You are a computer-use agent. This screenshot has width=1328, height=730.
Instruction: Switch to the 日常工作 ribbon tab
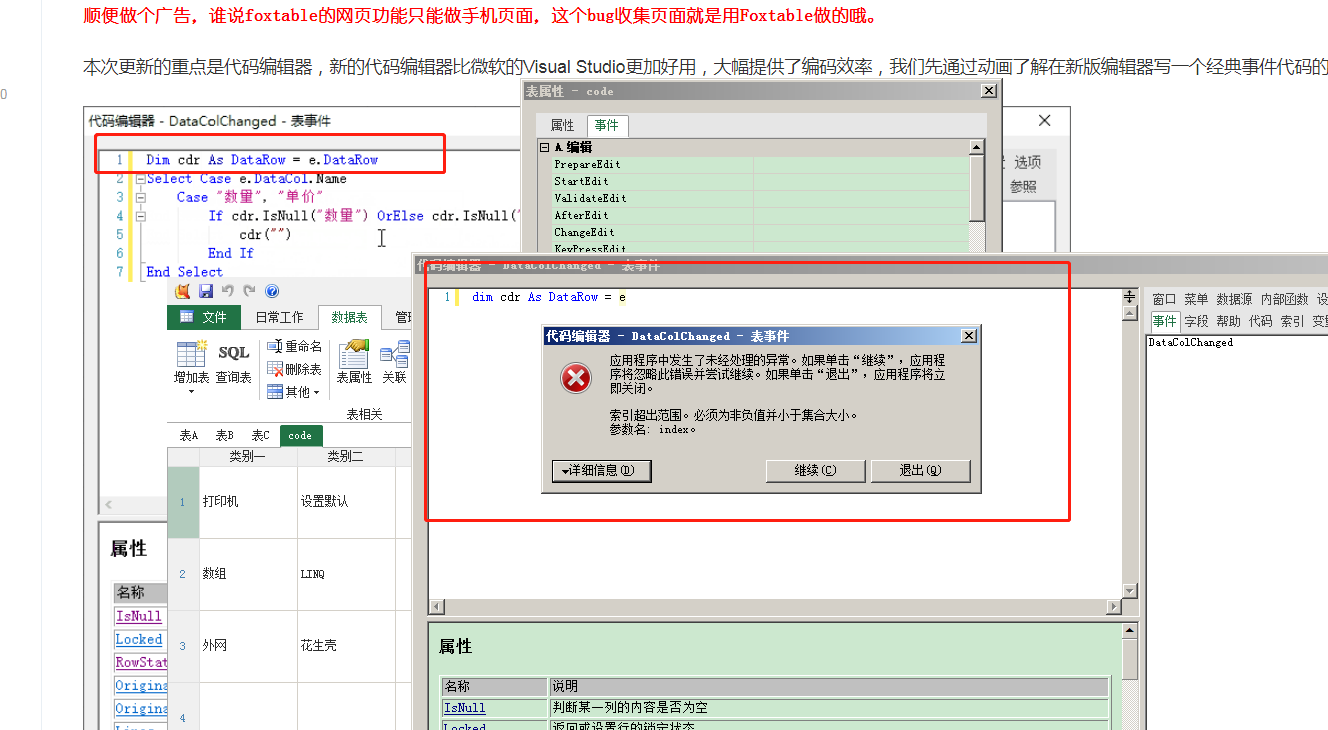(279, 317)
